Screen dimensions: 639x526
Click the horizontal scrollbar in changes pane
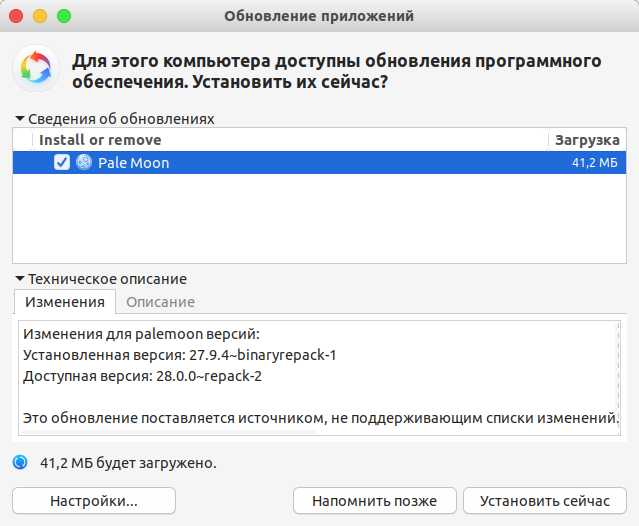pos(169,431)
